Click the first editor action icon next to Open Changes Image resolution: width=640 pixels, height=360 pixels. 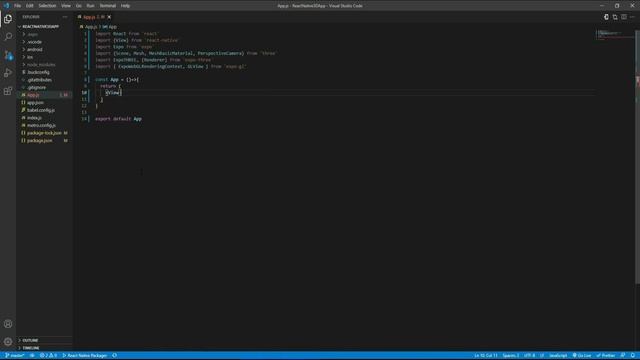[x=606, y=17]
